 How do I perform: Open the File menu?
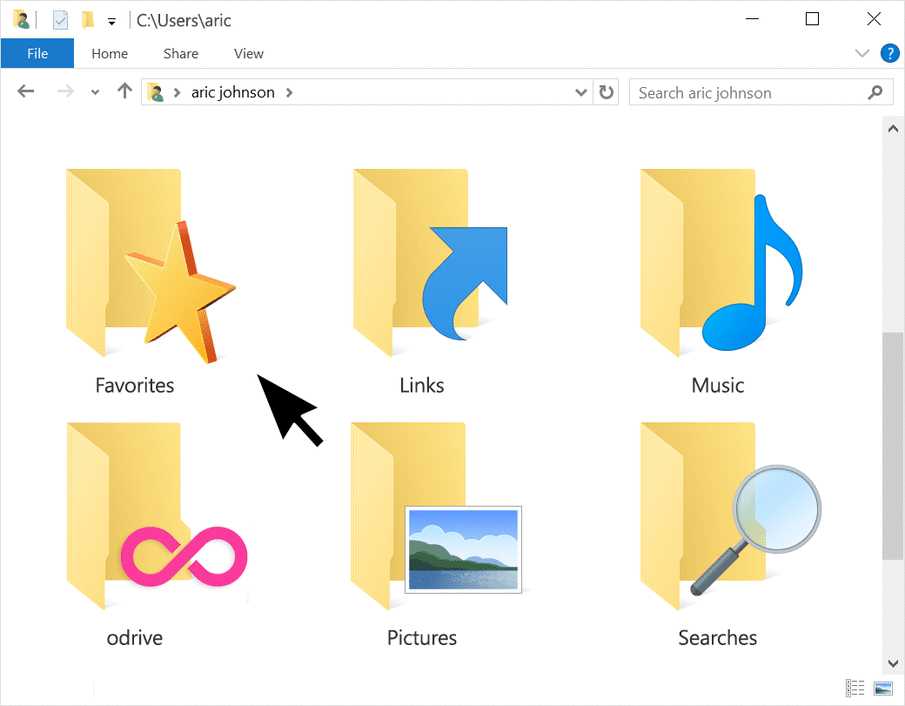(x=38, y=54)
